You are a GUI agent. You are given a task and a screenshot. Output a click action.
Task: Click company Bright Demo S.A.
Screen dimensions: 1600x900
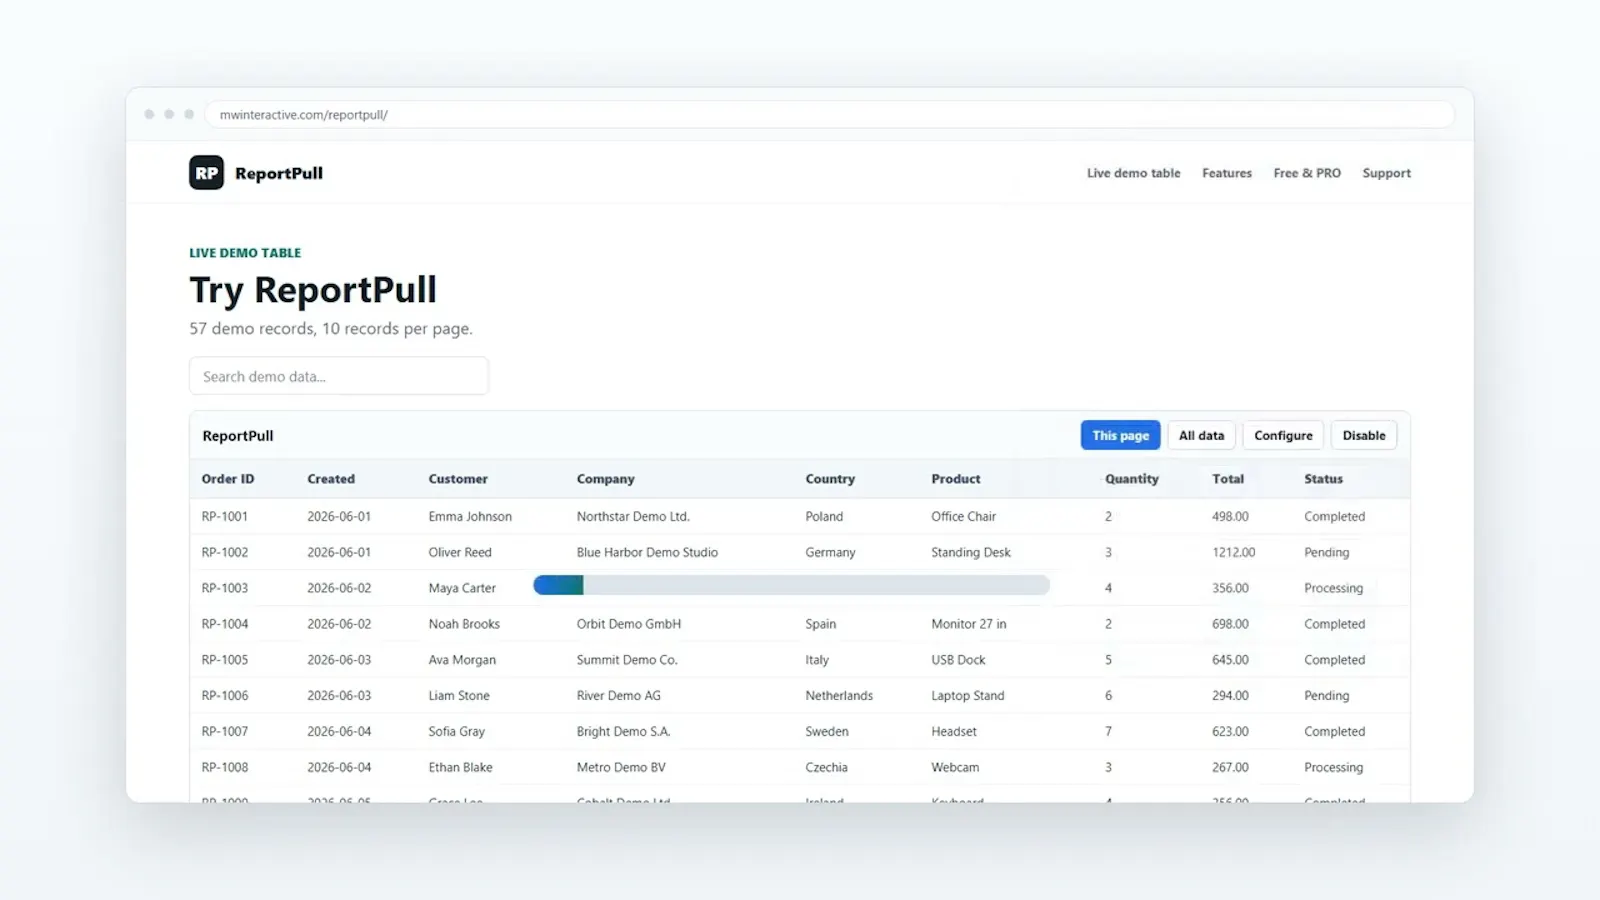pyautogui.click(x=624, y=732)
